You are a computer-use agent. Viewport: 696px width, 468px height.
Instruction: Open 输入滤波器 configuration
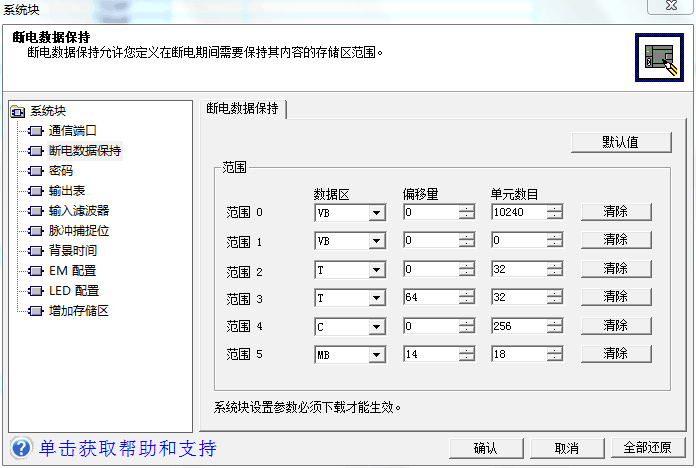[78, 211]
